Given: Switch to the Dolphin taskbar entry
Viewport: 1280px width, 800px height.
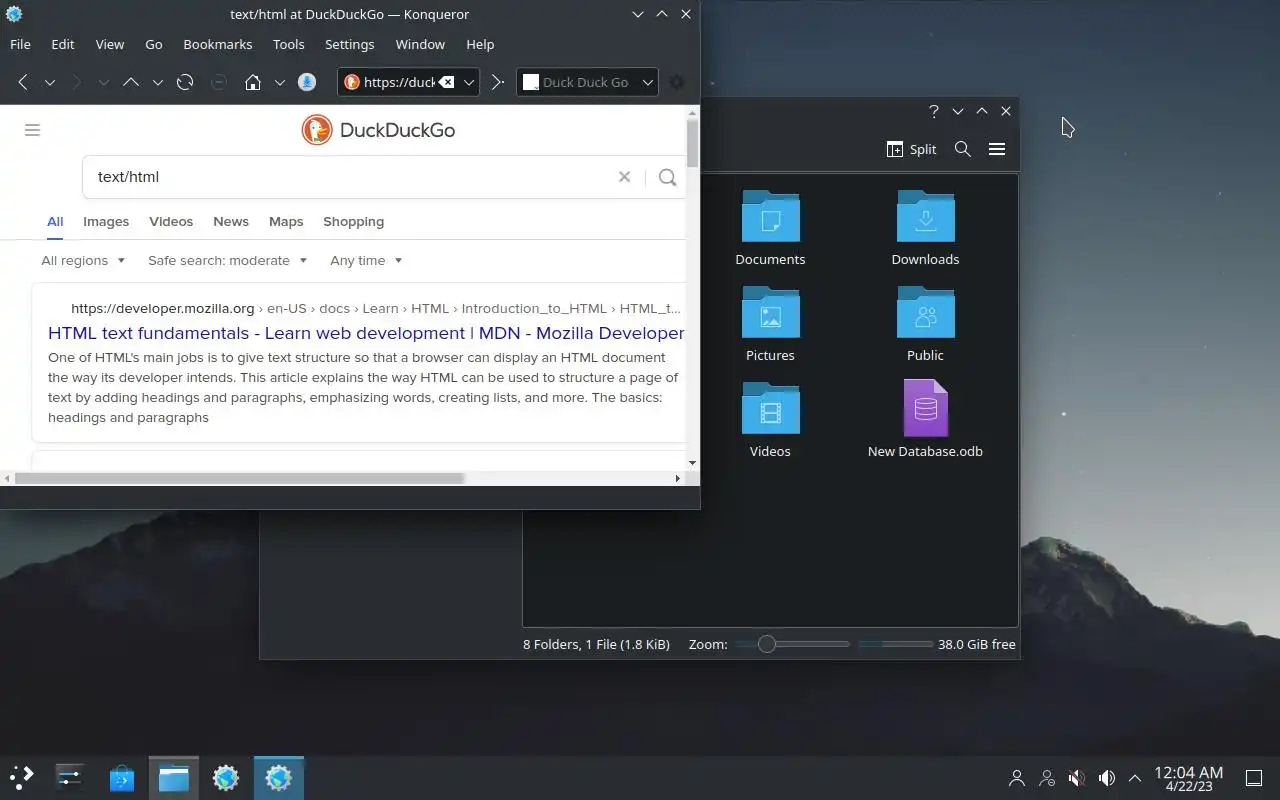Looking at the screenshot, I should pyautogui.click(x=174, y=777).
